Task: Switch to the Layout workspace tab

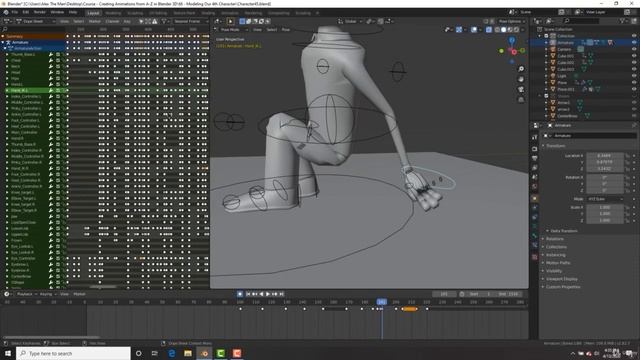Action: click(x=93, y=13)
